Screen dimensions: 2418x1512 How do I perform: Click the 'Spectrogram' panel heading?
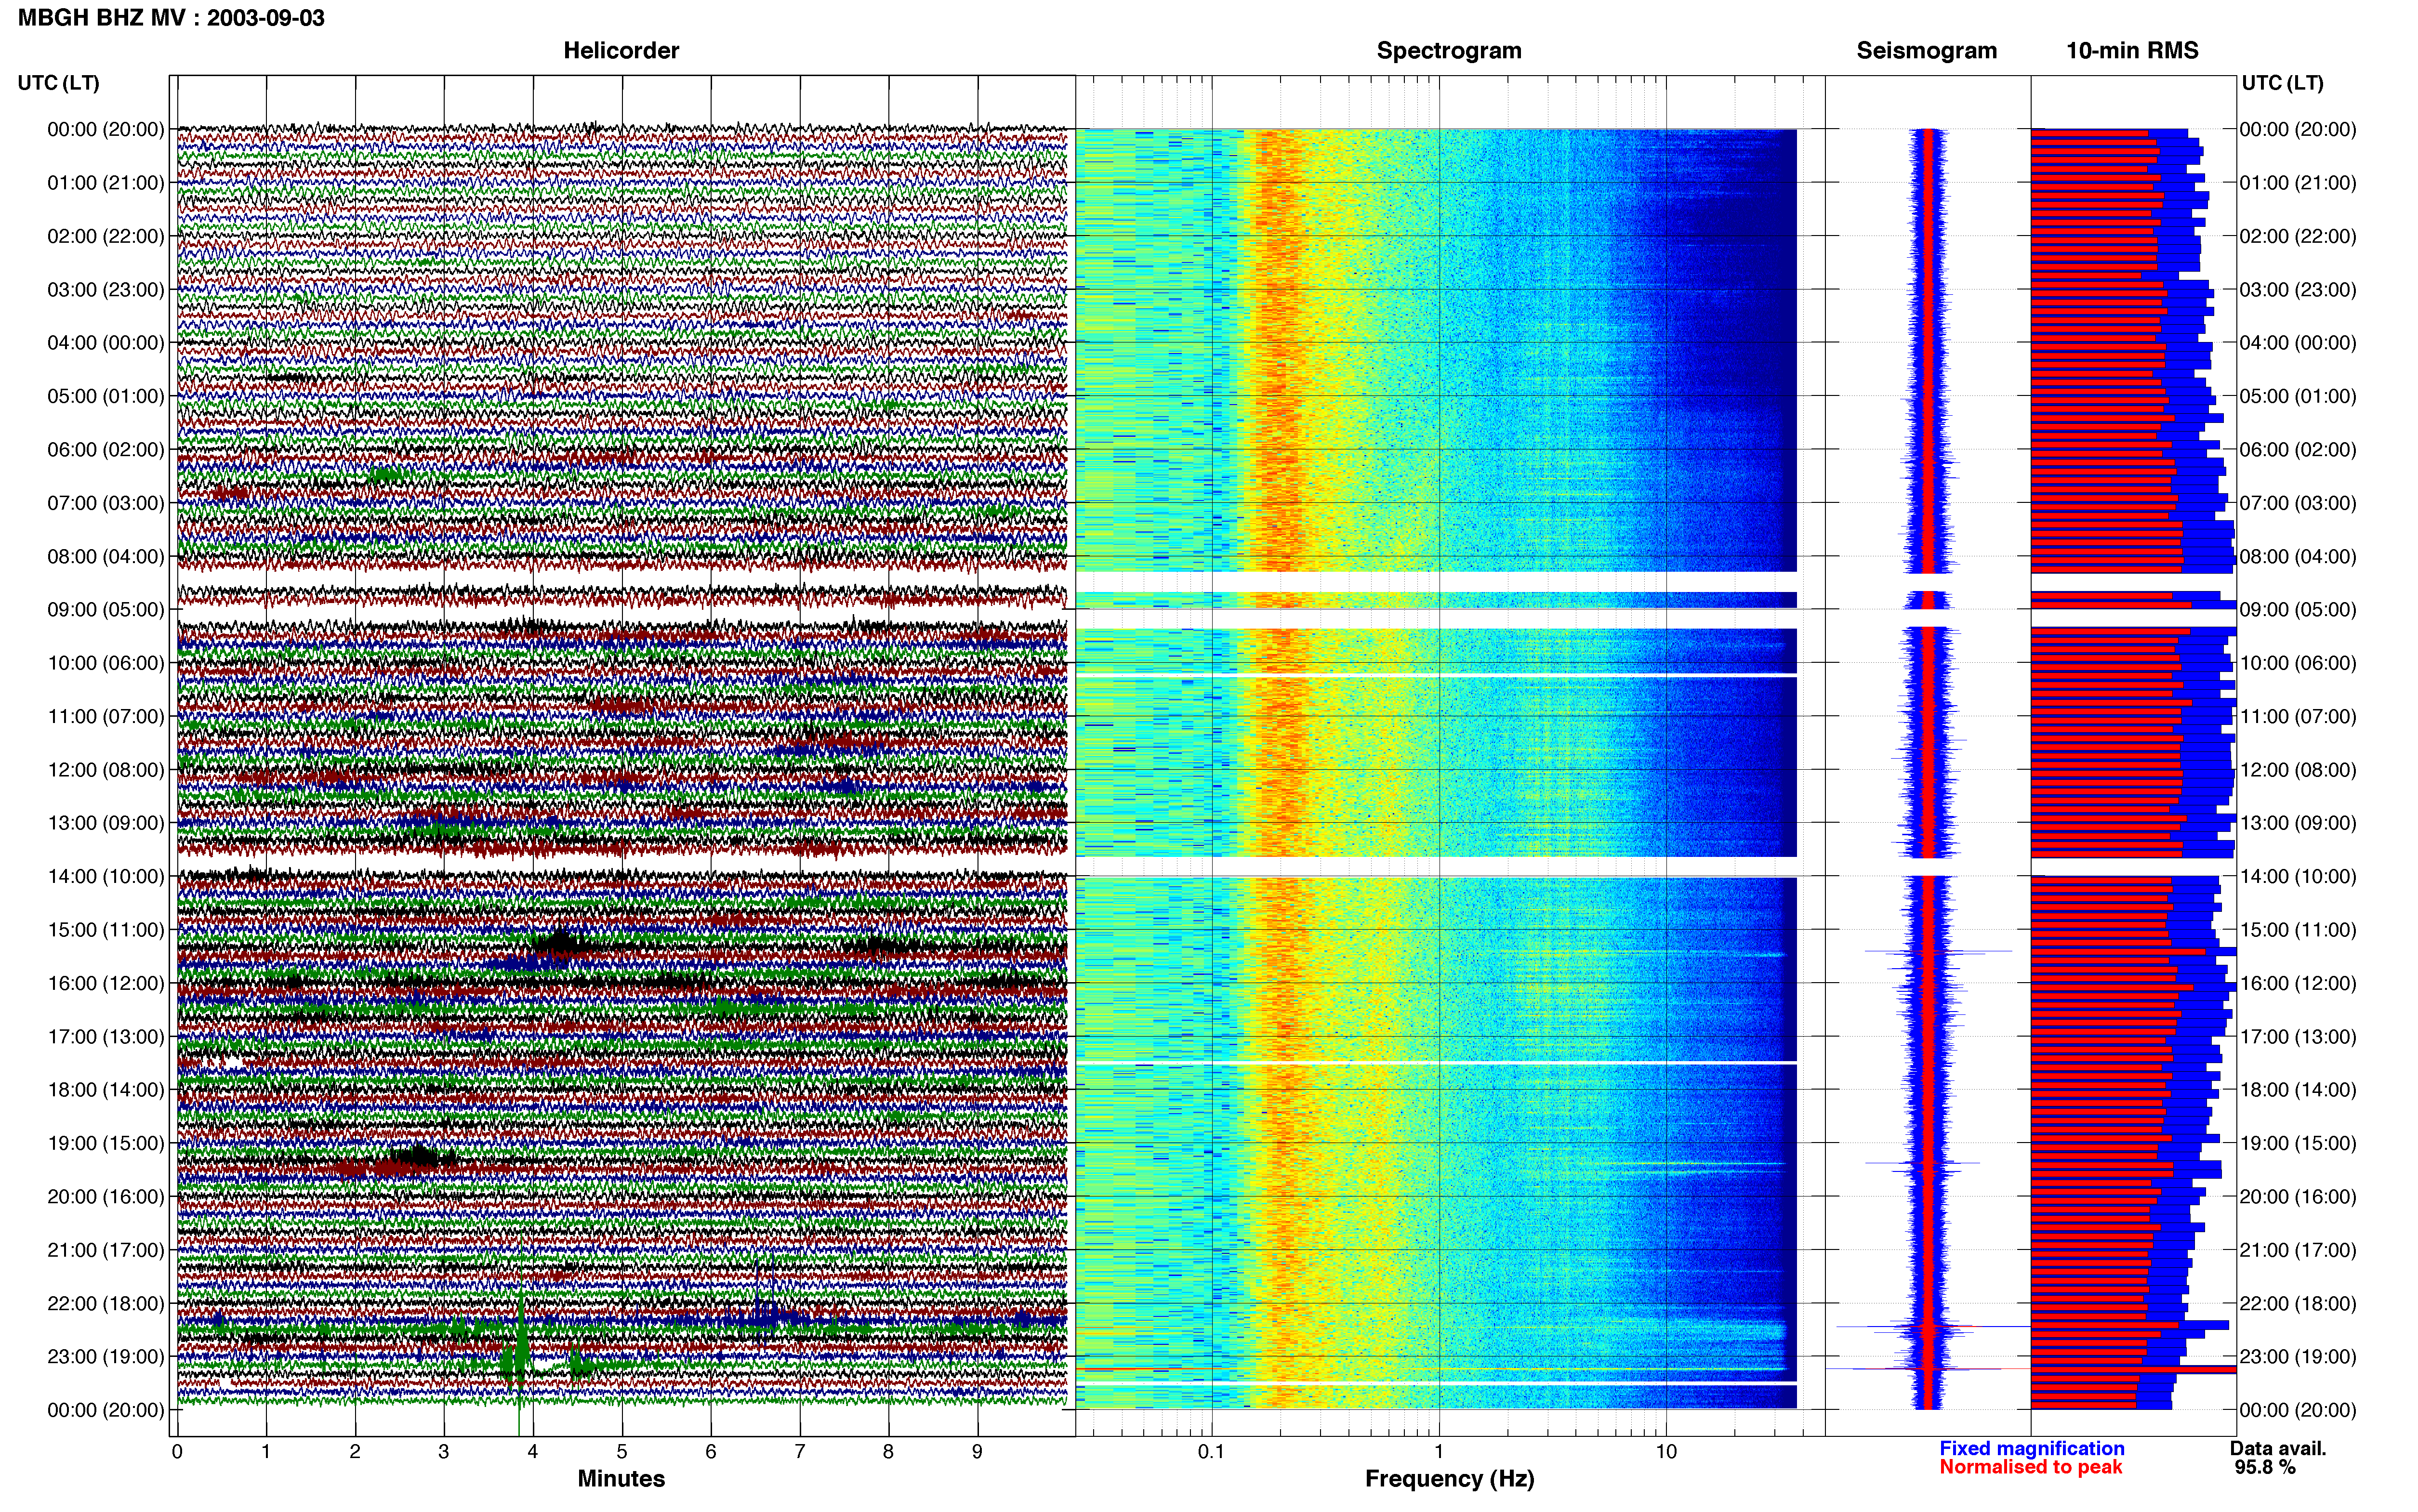pos(1449,50)
